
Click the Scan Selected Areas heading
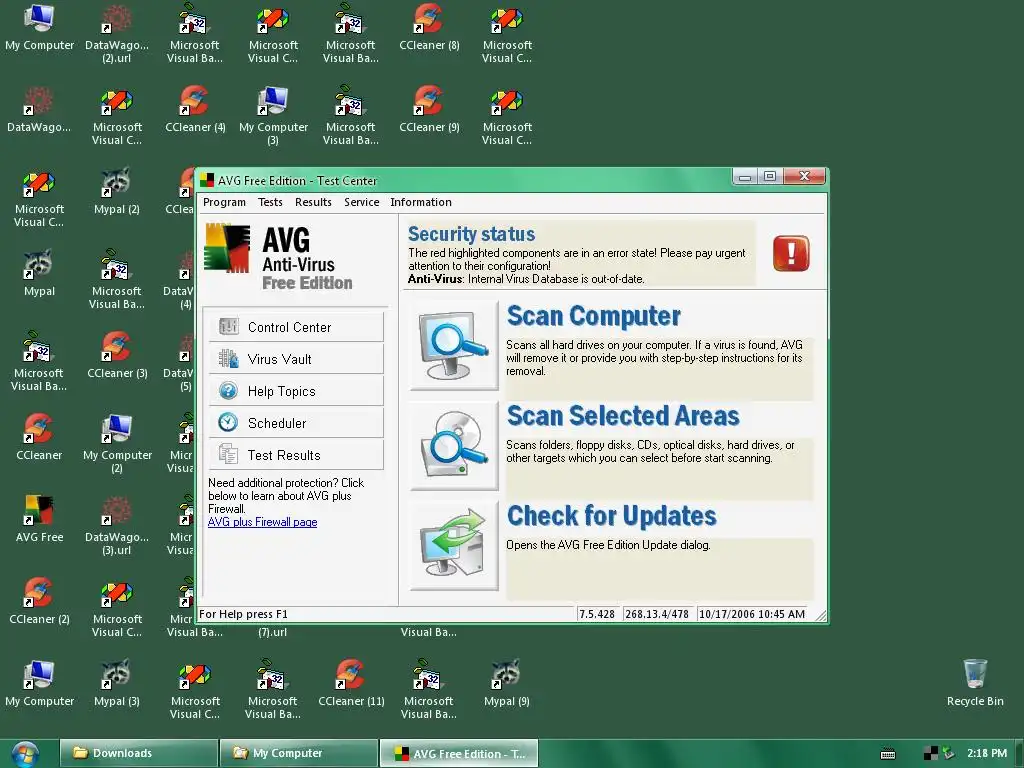[623, 416]
